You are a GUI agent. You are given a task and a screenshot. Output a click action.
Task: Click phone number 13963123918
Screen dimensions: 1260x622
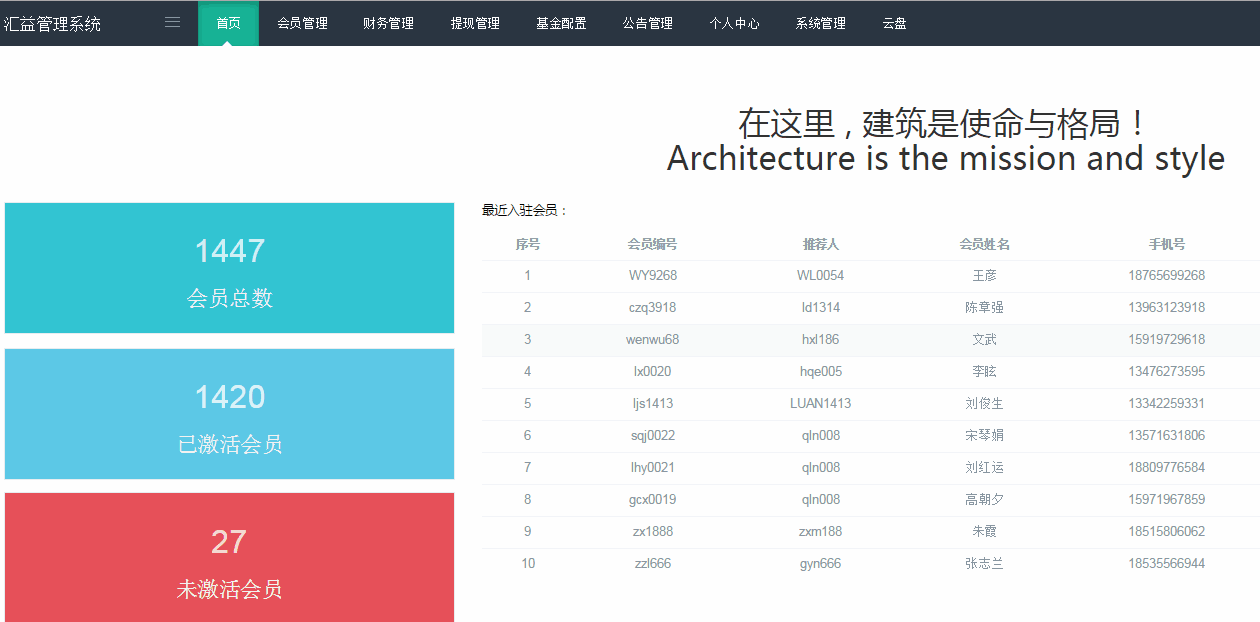[1167, 308]
